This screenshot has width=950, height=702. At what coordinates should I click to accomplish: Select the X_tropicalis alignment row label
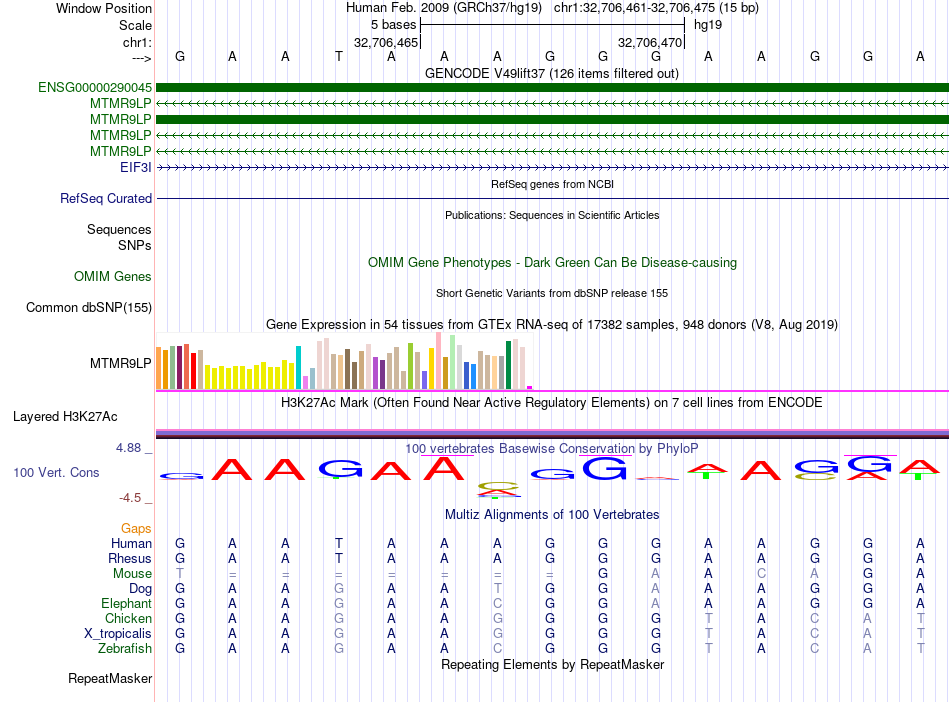coord(118,633)
